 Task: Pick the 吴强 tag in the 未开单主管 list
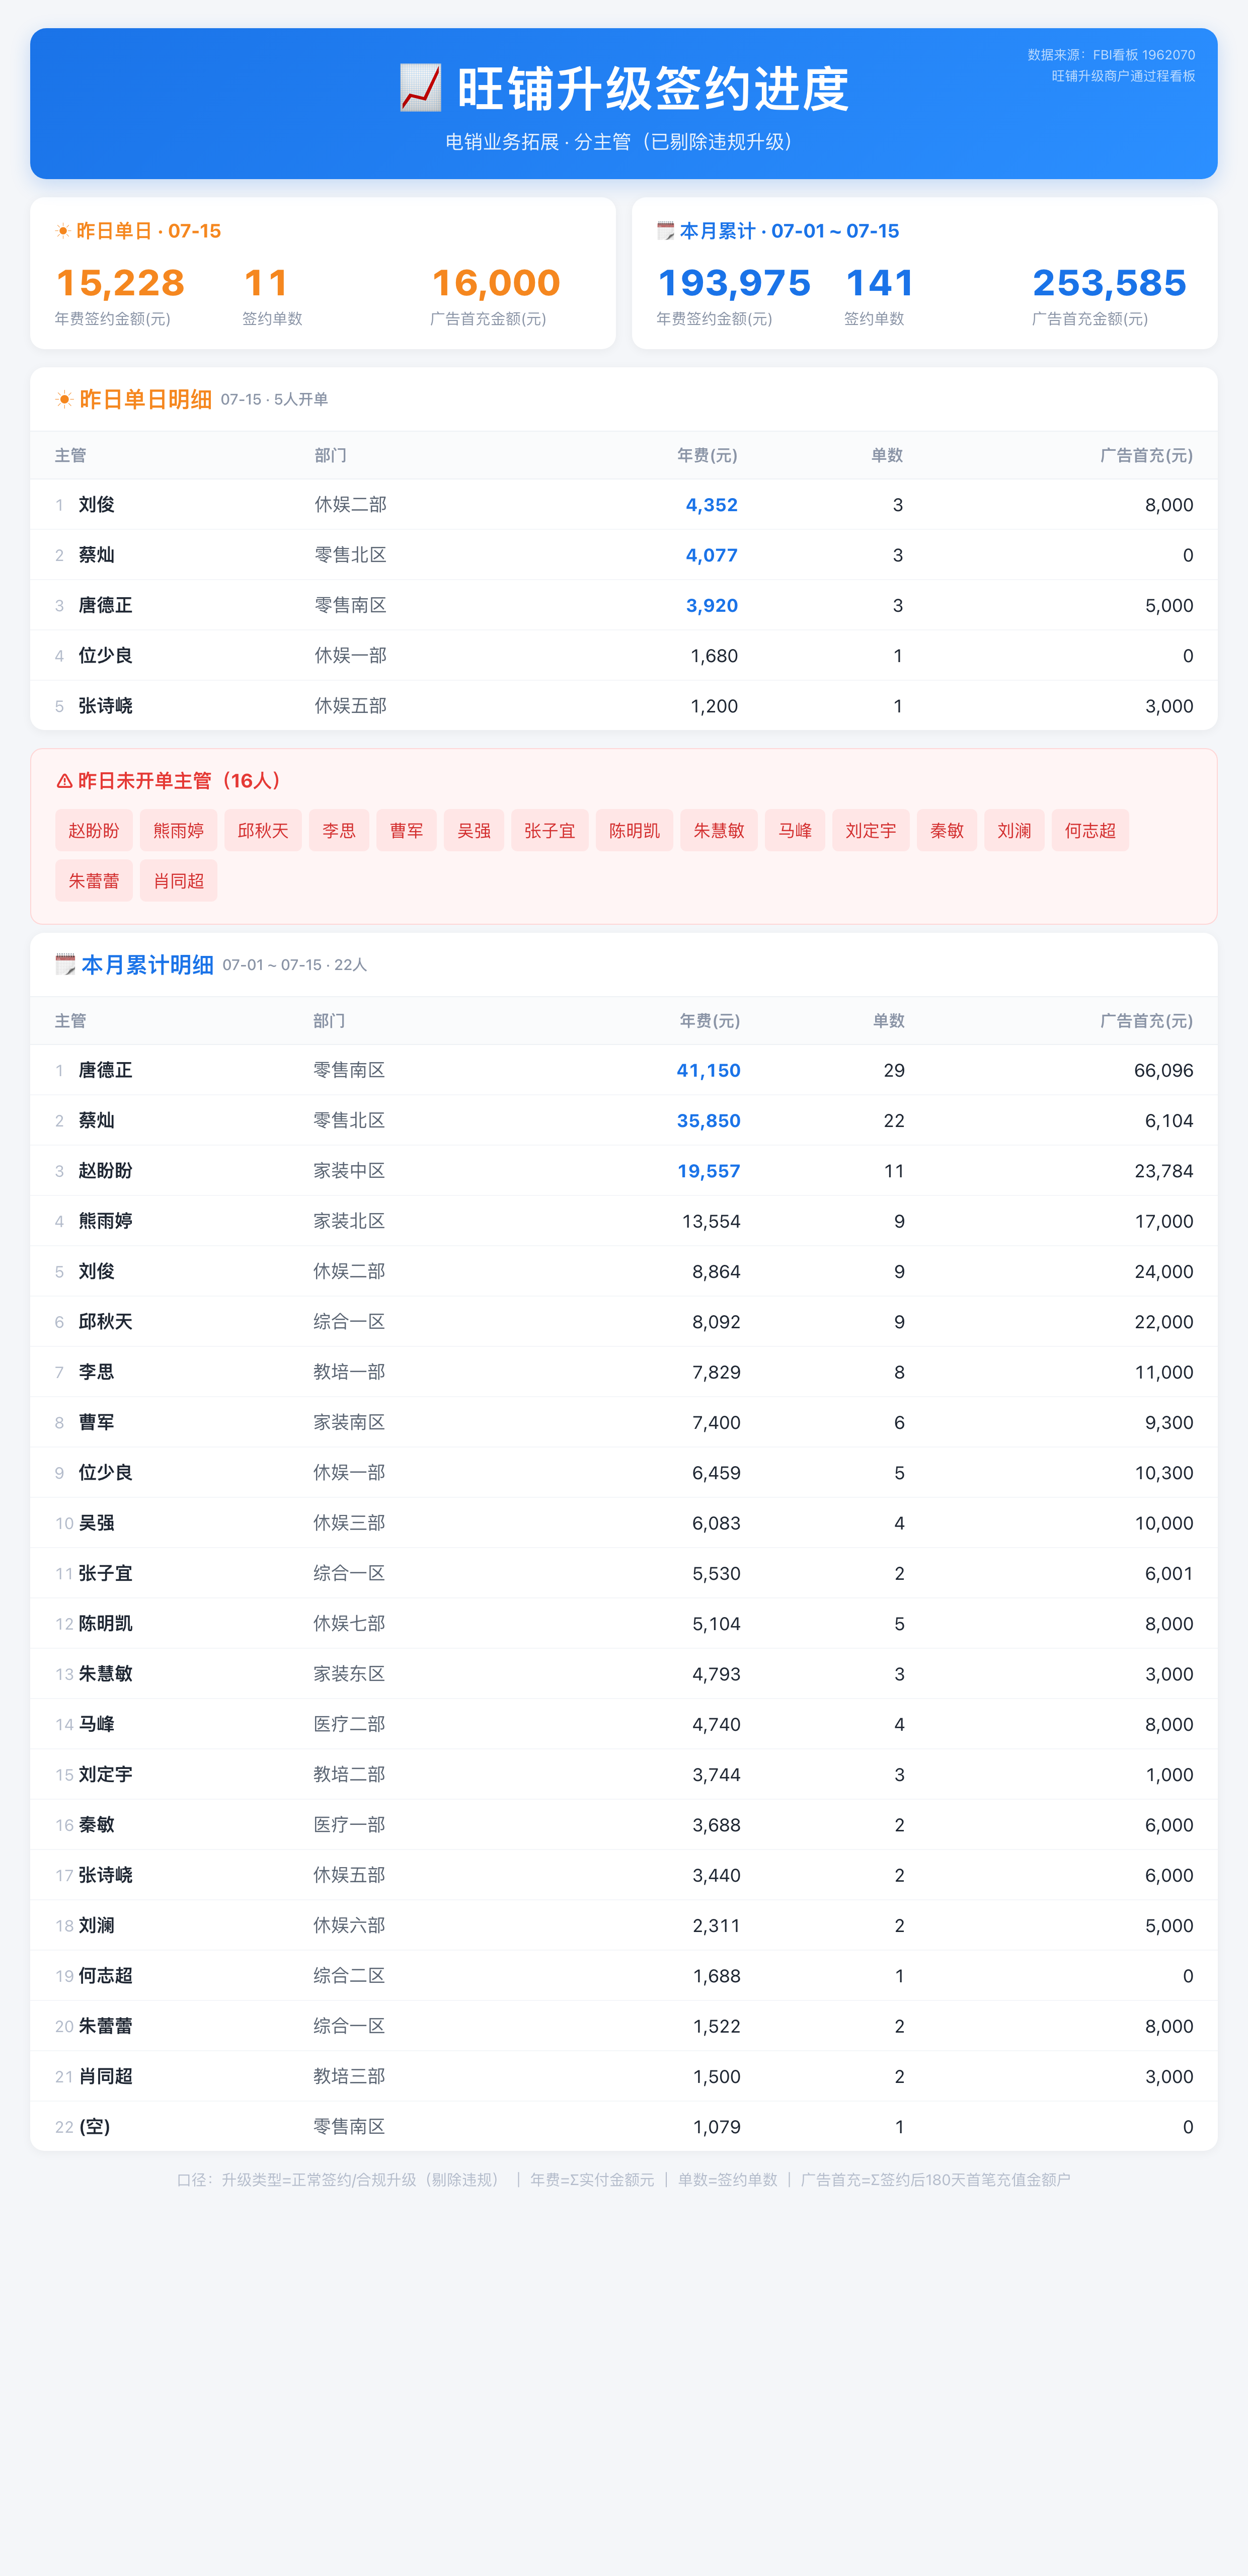[474, 831]
